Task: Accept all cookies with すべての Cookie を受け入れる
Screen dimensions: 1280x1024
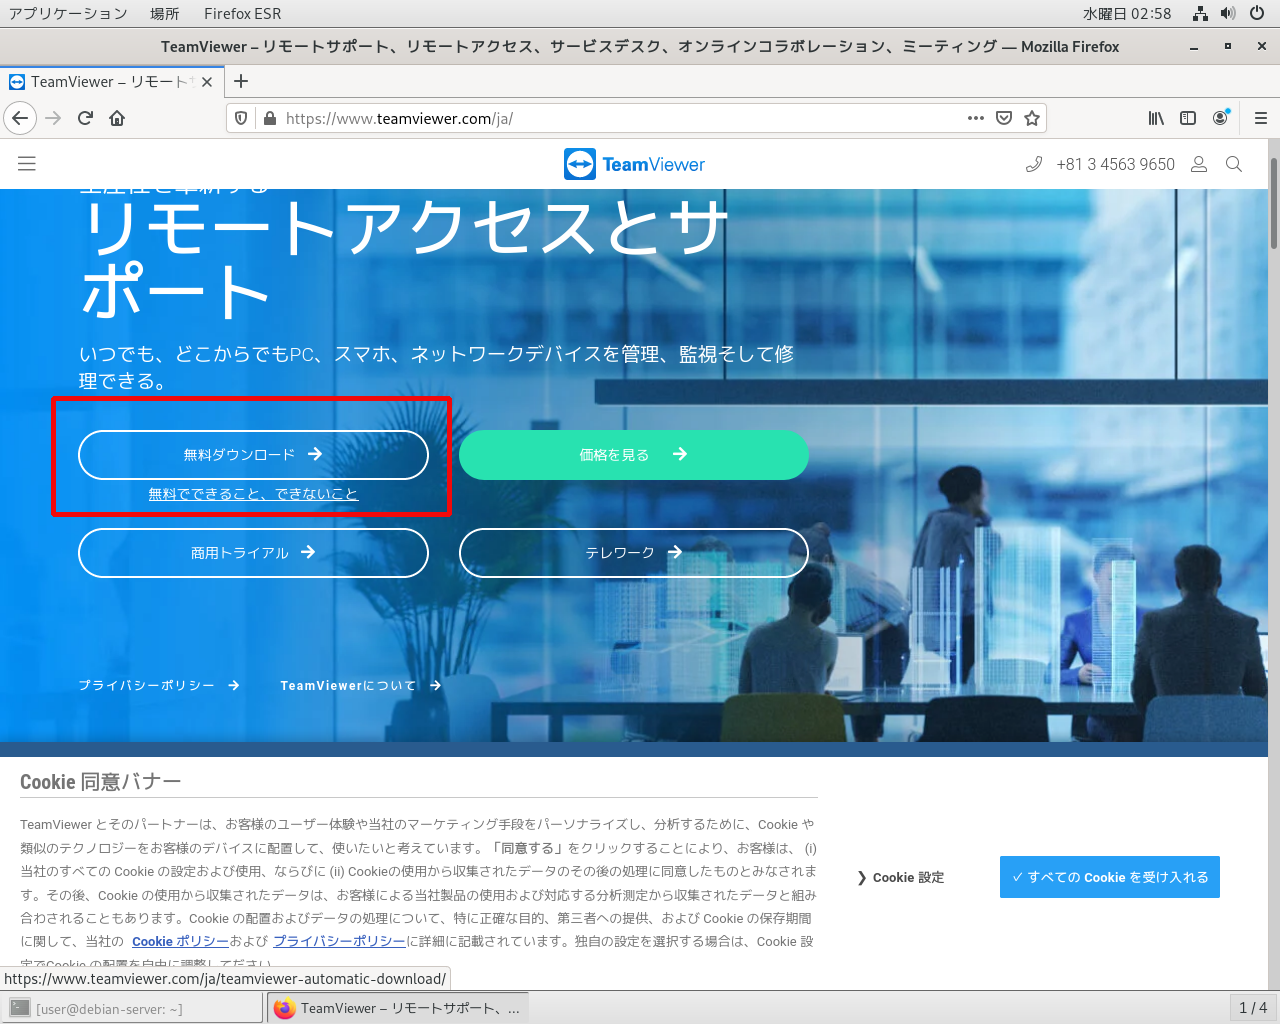Action: coord(1109,877)
